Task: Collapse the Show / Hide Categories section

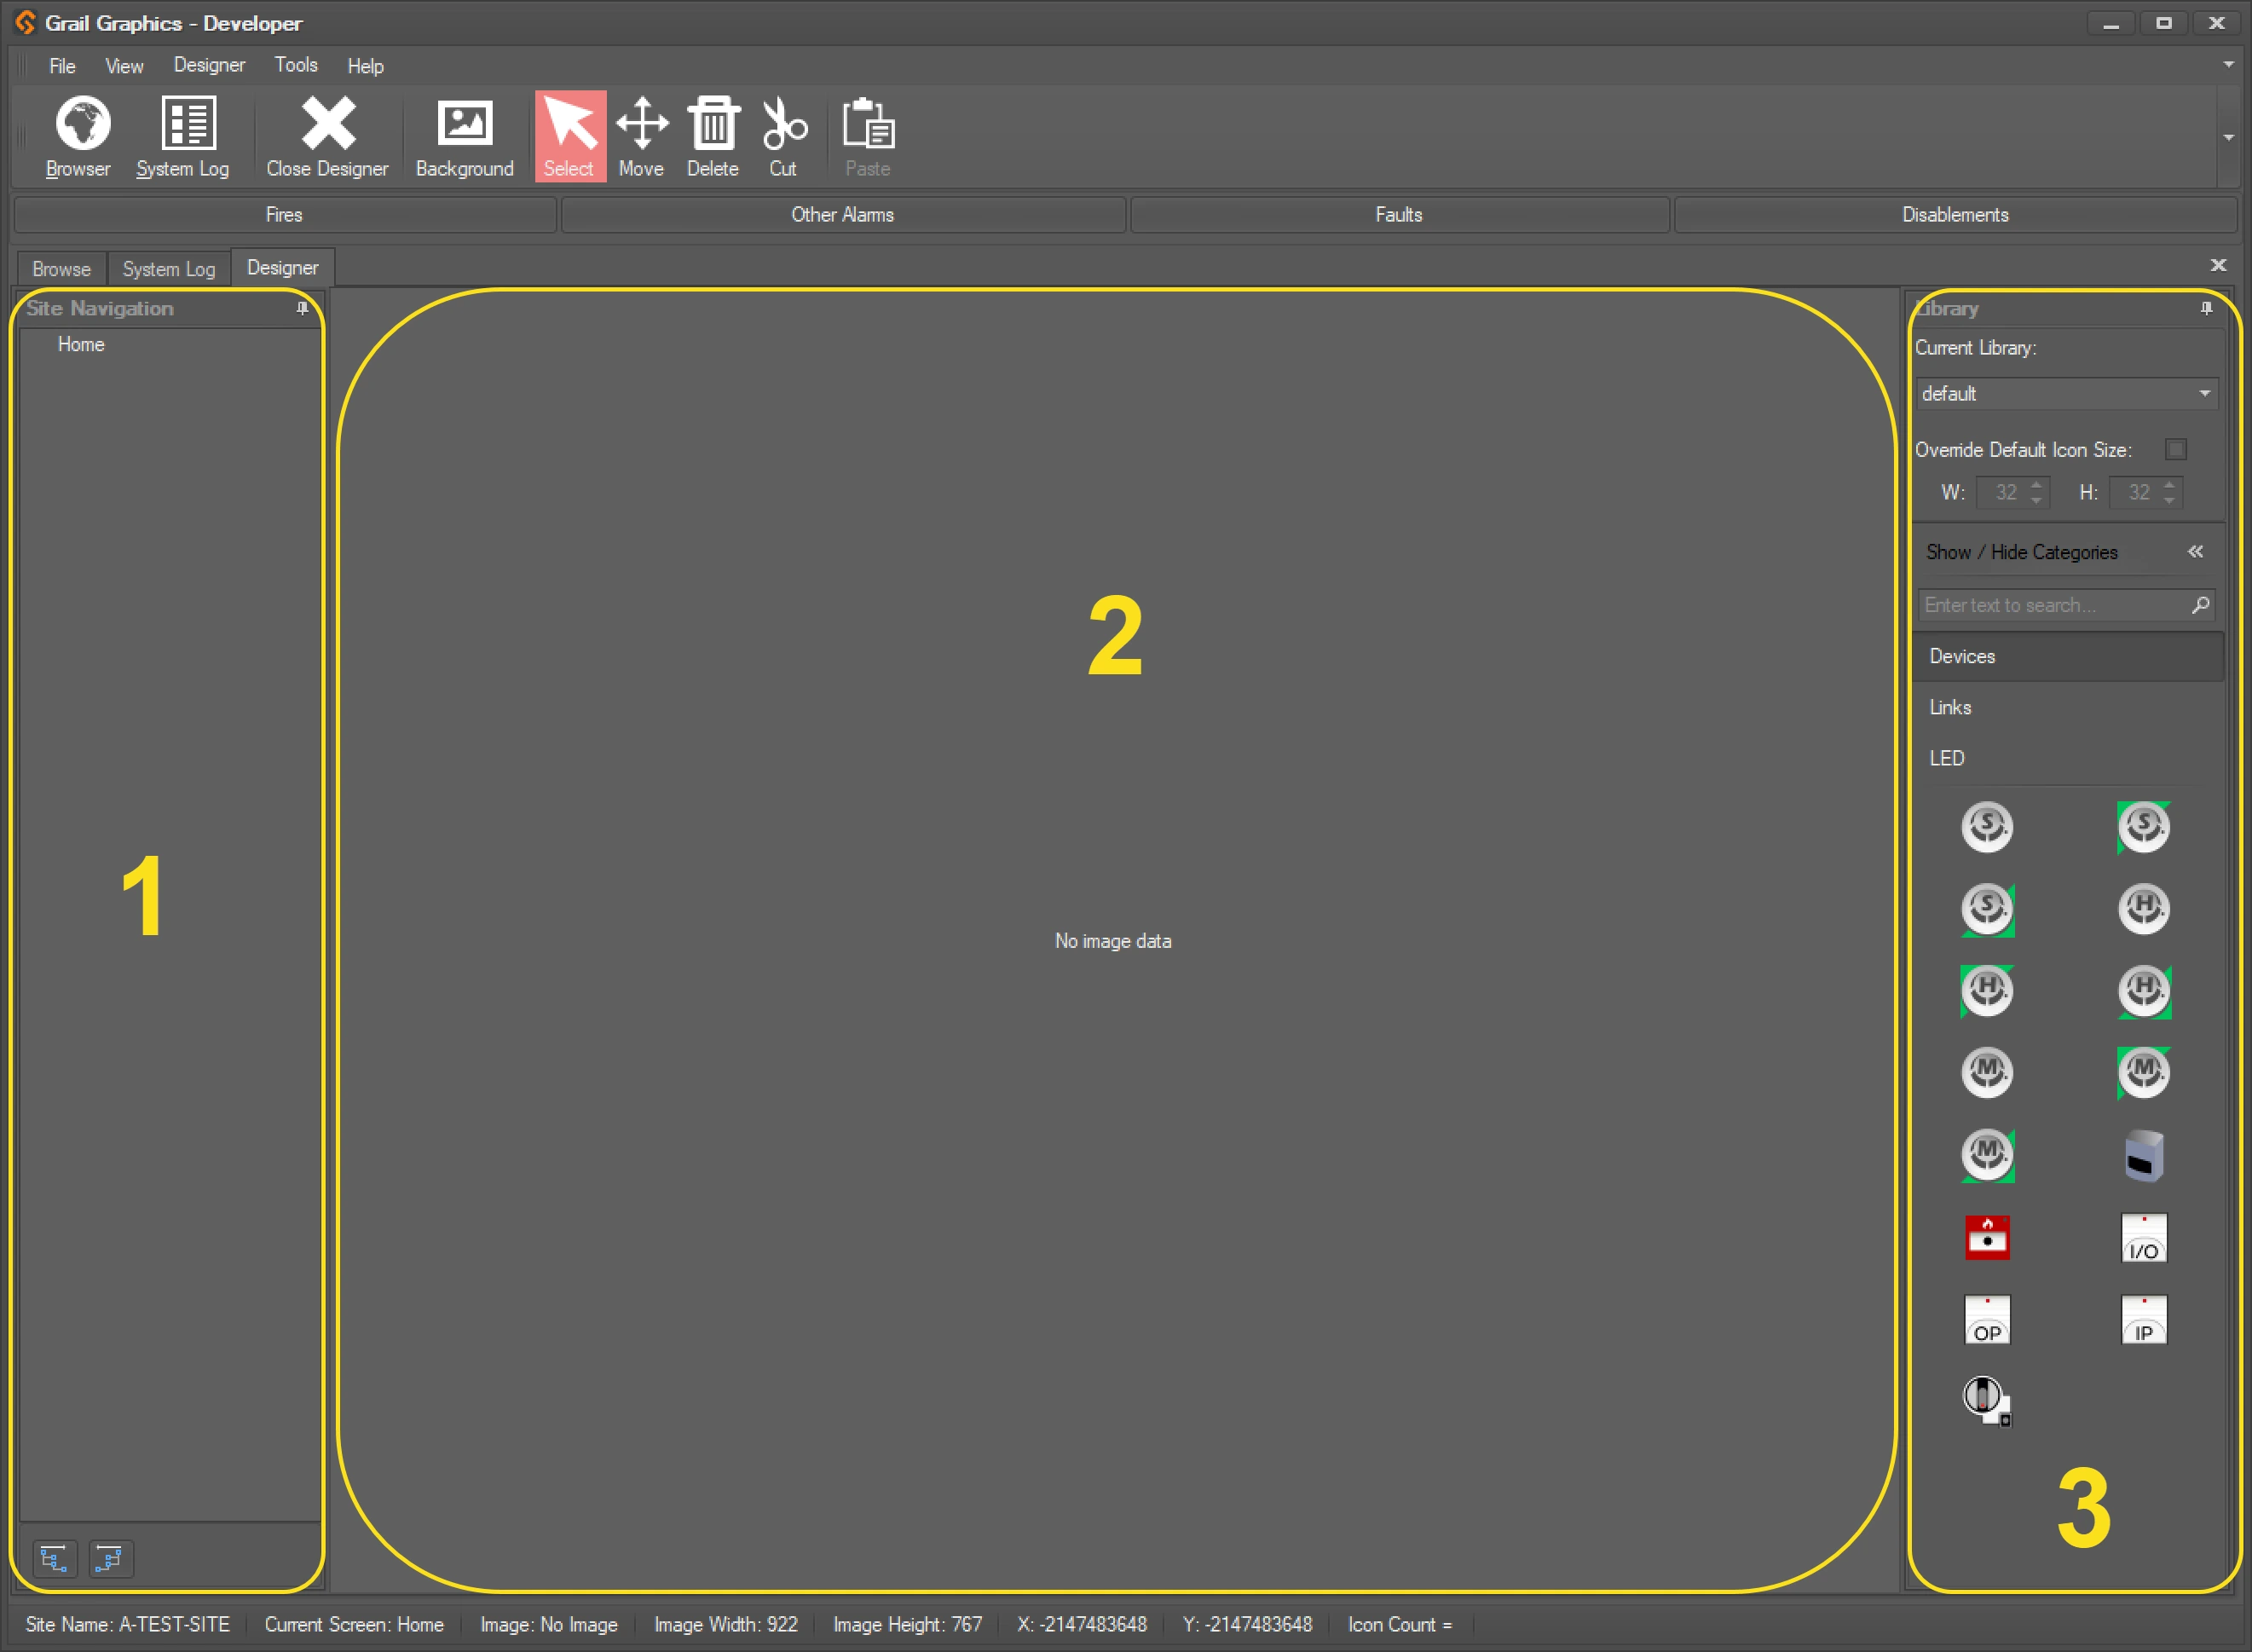Action: [x=2196, y=551]
